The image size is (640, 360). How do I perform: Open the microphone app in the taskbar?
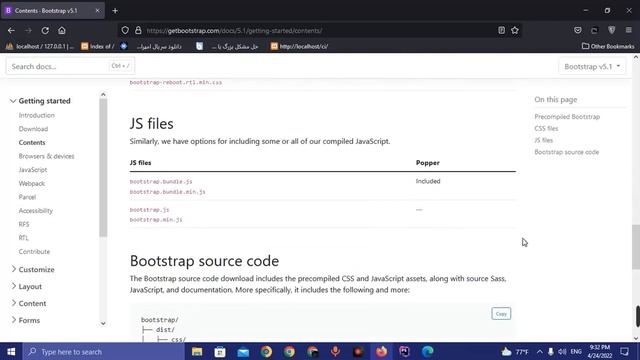(335, 351)
